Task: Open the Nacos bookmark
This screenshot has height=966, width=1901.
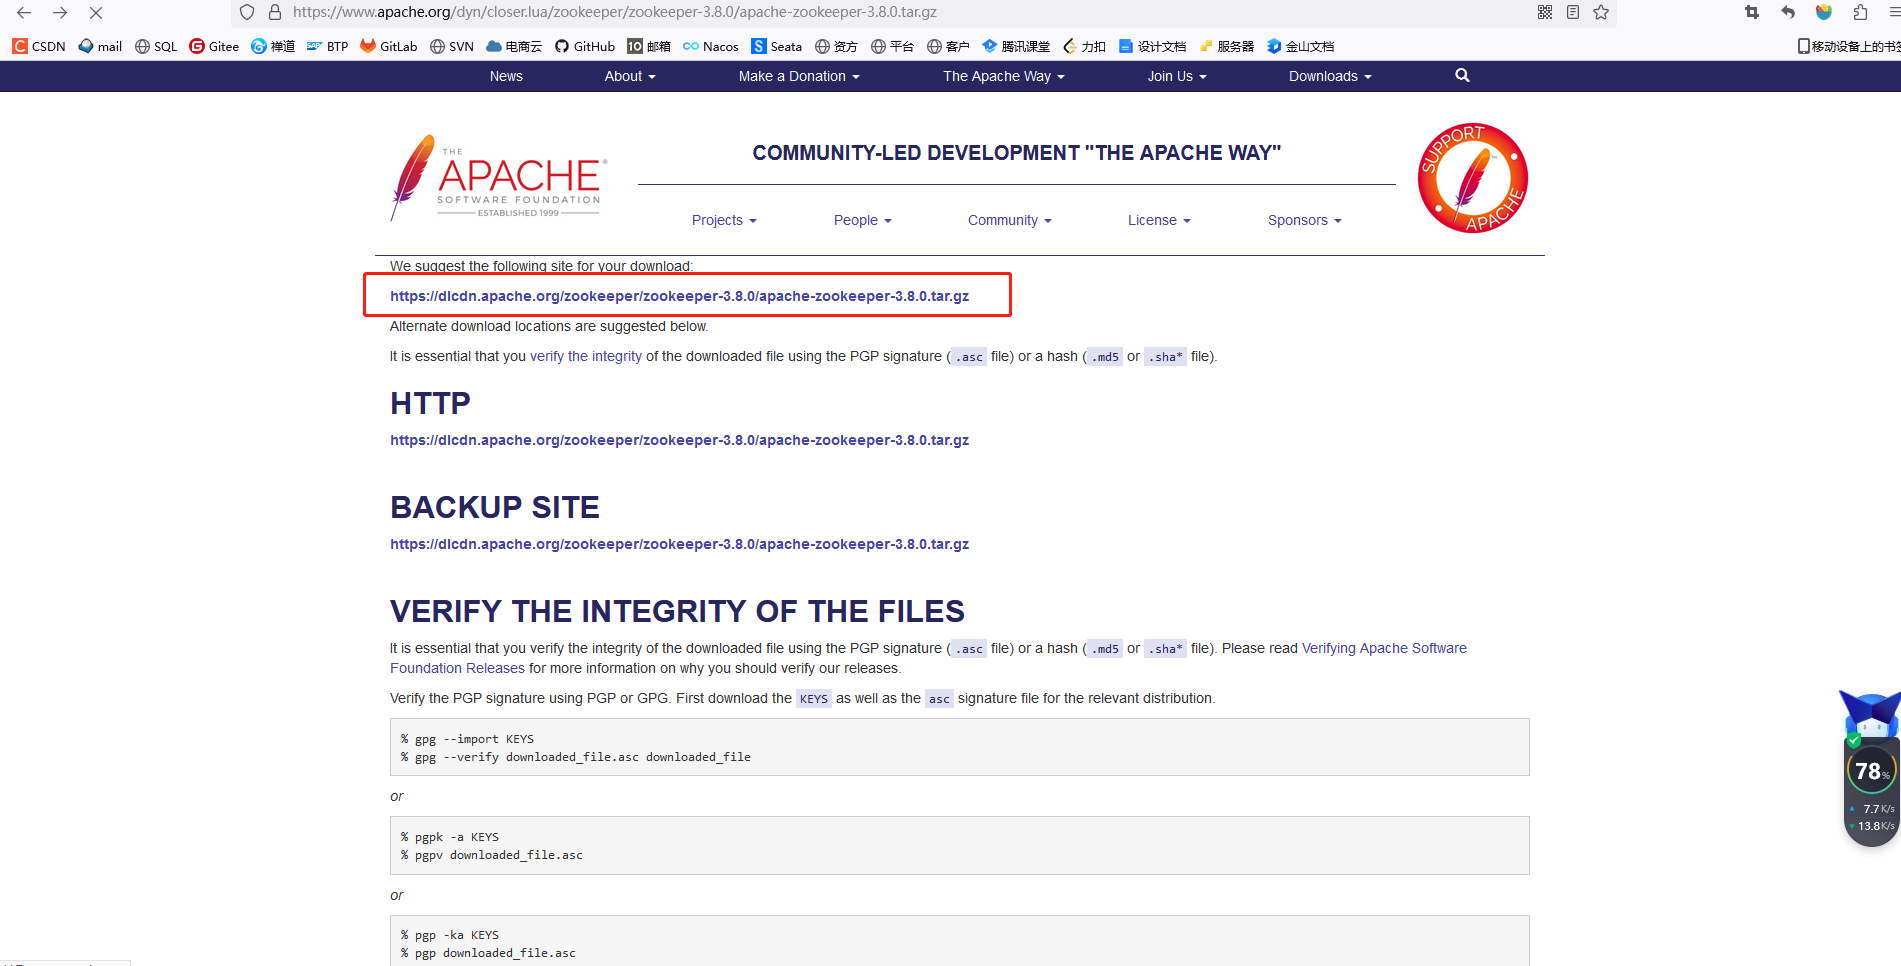Action: [711, 46]
